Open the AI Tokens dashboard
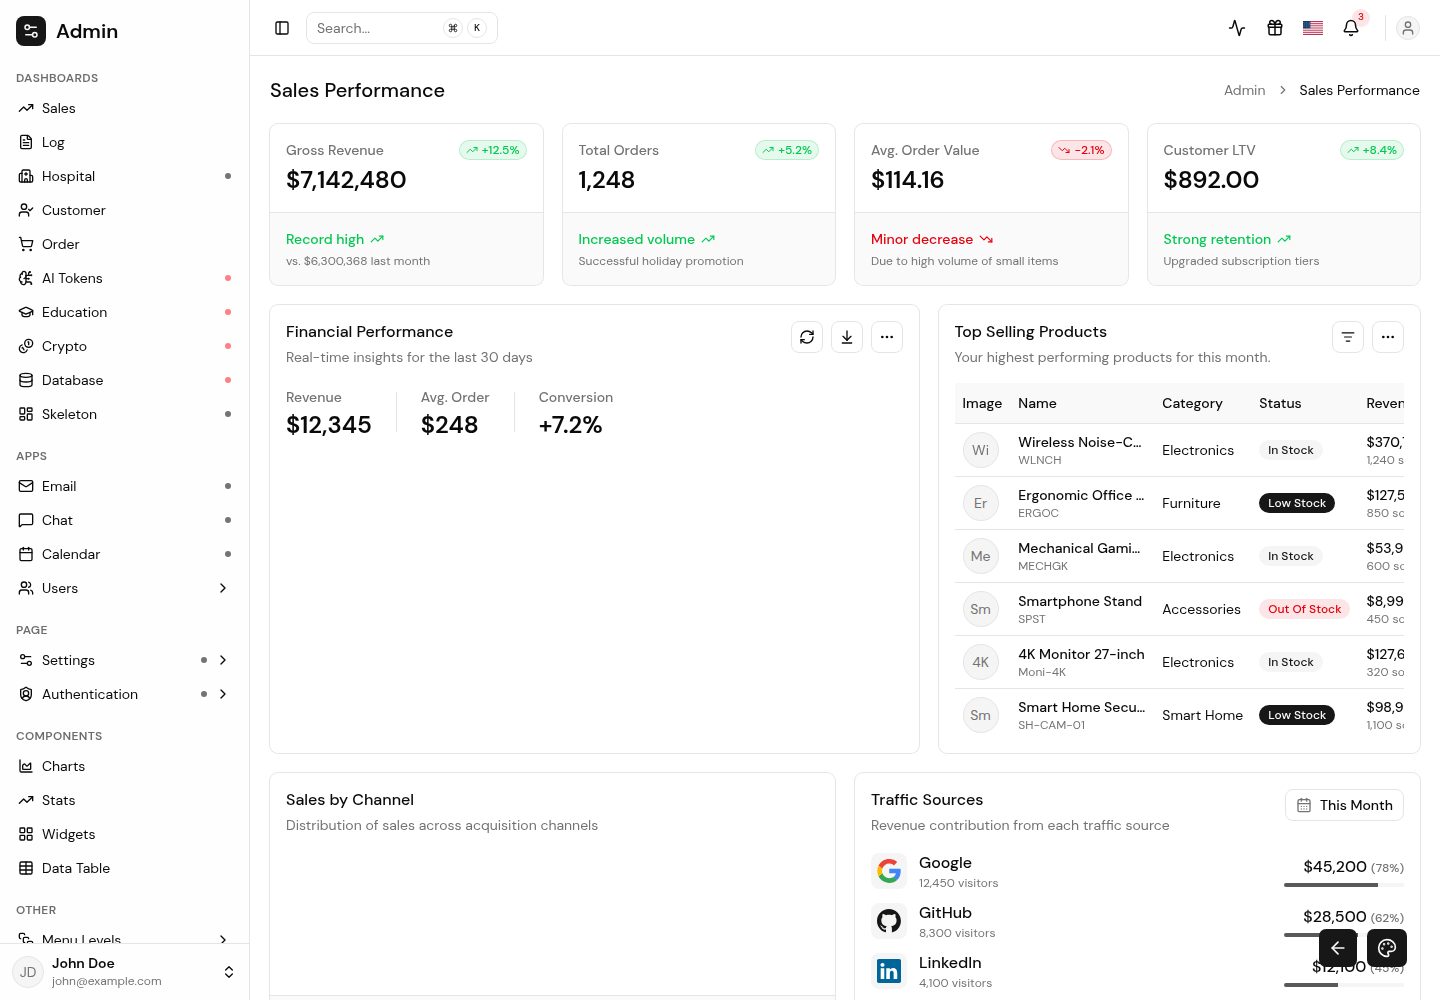The height and width of the screenshot is (1000, 1440). [125, 278]
